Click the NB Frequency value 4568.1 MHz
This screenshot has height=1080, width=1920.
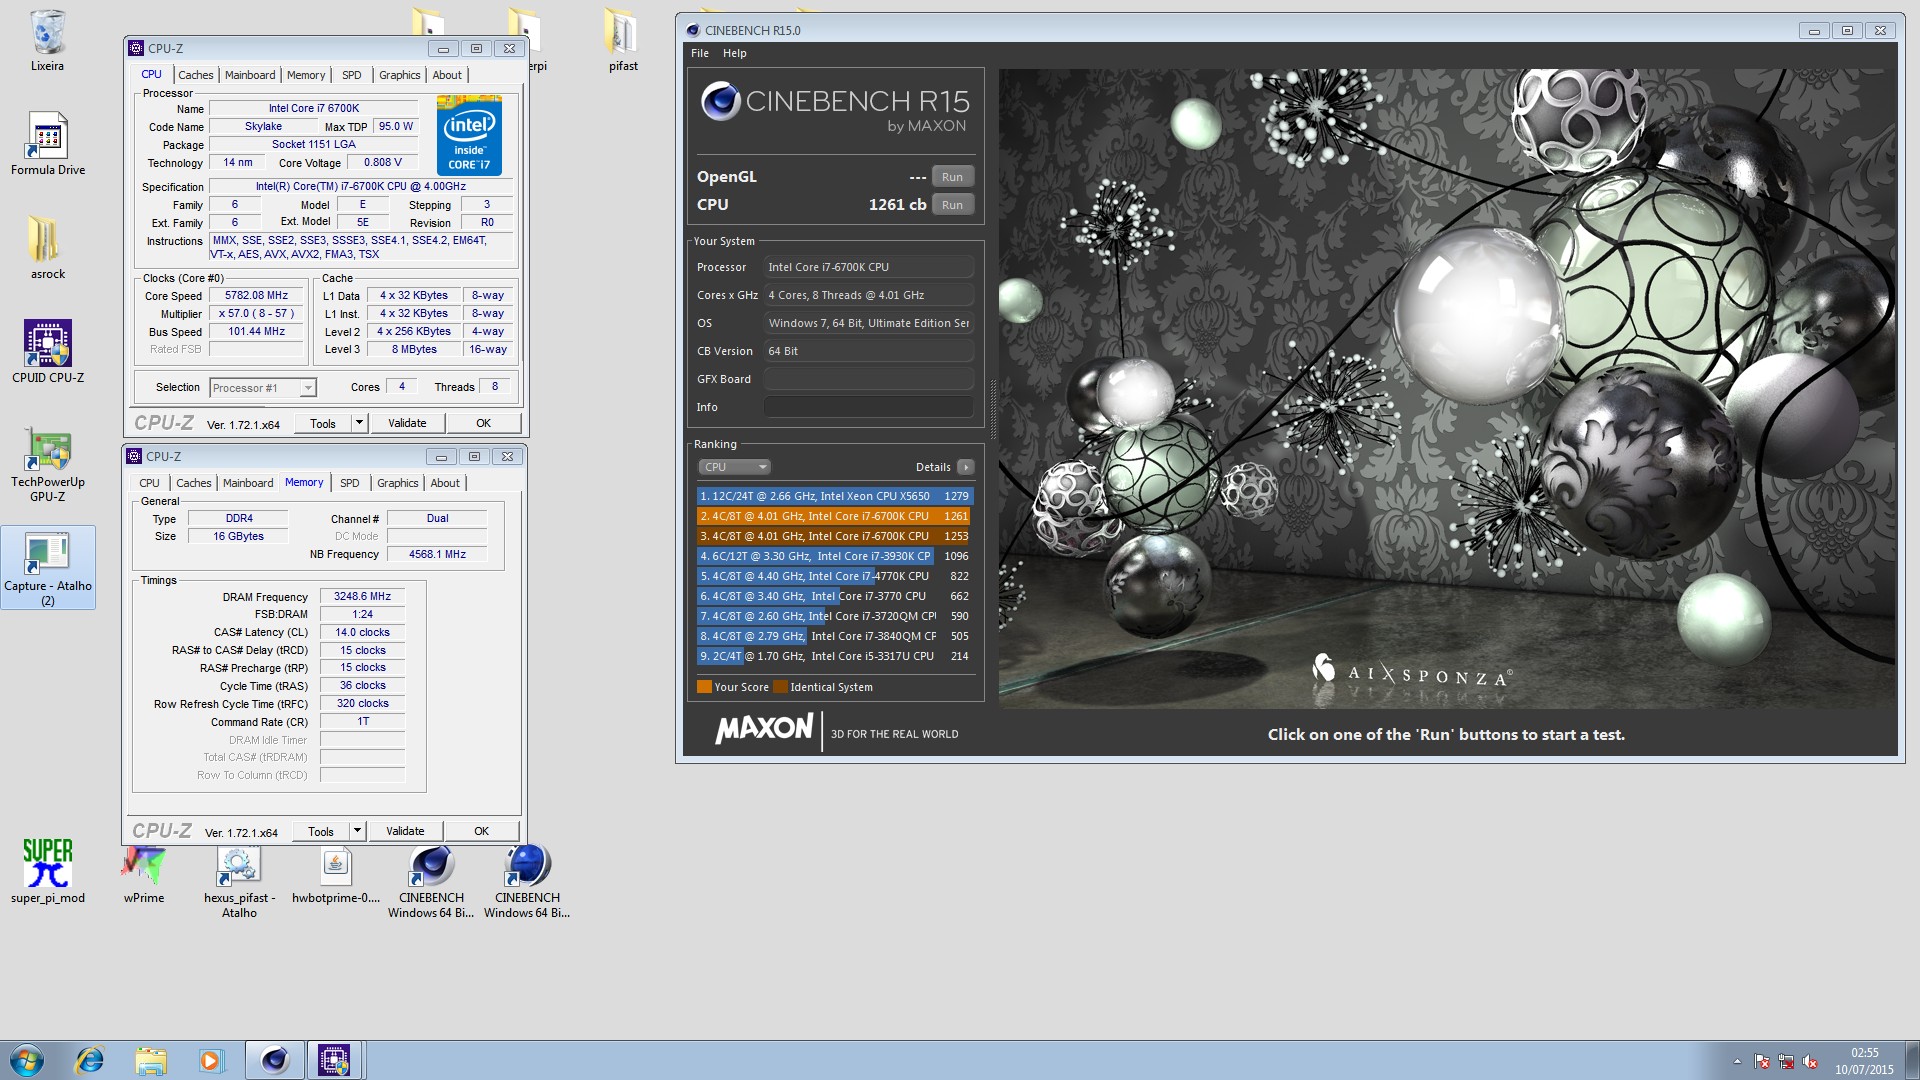(437, 554)
